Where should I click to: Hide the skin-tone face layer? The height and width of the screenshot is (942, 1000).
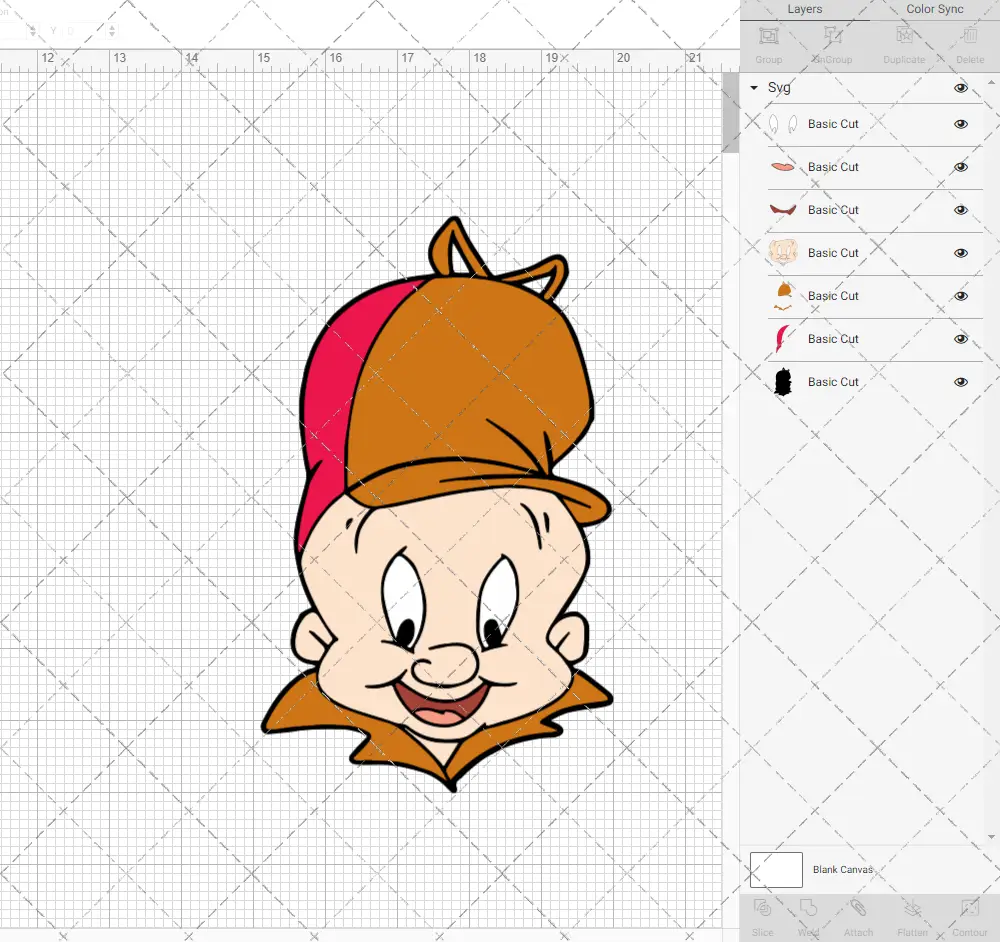960,253
